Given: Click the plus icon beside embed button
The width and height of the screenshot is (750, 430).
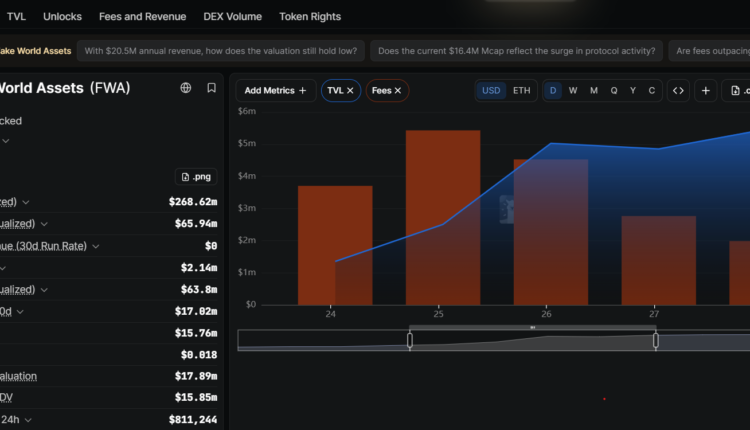Looking at the screenshot, I should (706, 90).
